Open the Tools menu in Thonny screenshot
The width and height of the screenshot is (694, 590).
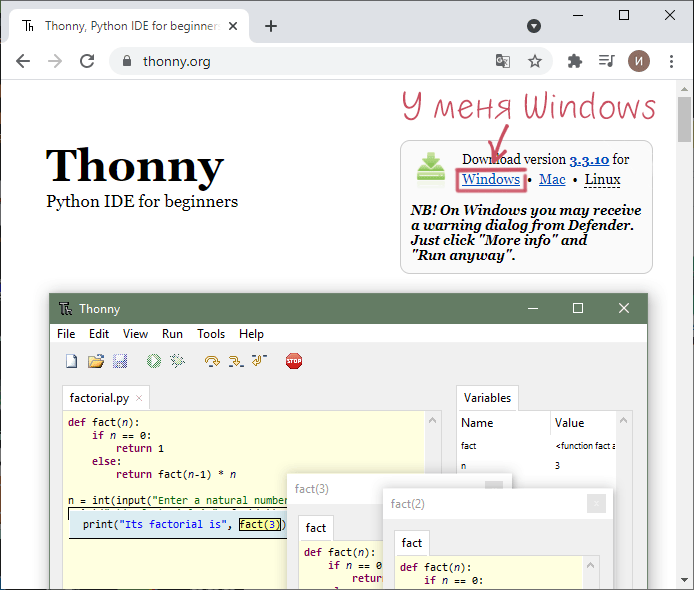click(211, 334)
